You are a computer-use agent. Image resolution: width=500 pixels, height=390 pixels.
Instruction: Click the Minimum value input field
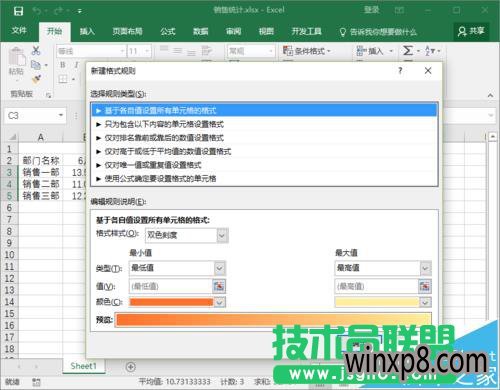[170, 286]
